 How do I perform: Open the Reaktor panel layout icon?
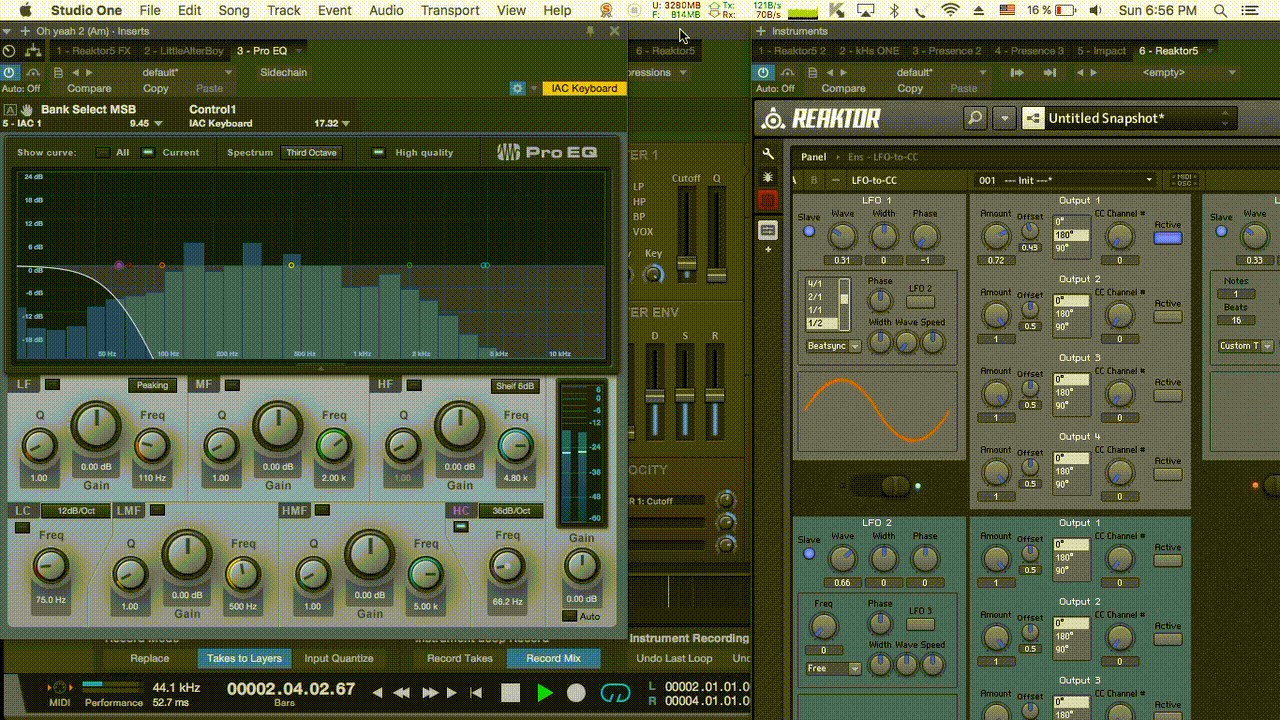[768, 230]
